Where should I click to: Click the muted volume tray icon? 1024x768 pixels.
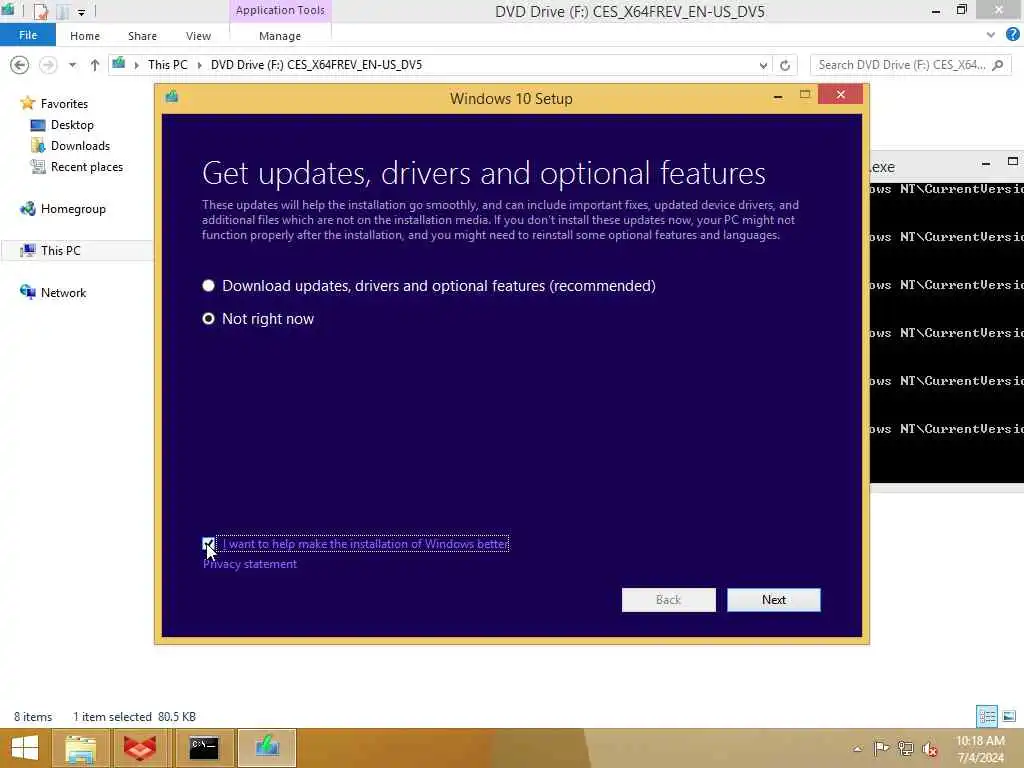[930, 748]
